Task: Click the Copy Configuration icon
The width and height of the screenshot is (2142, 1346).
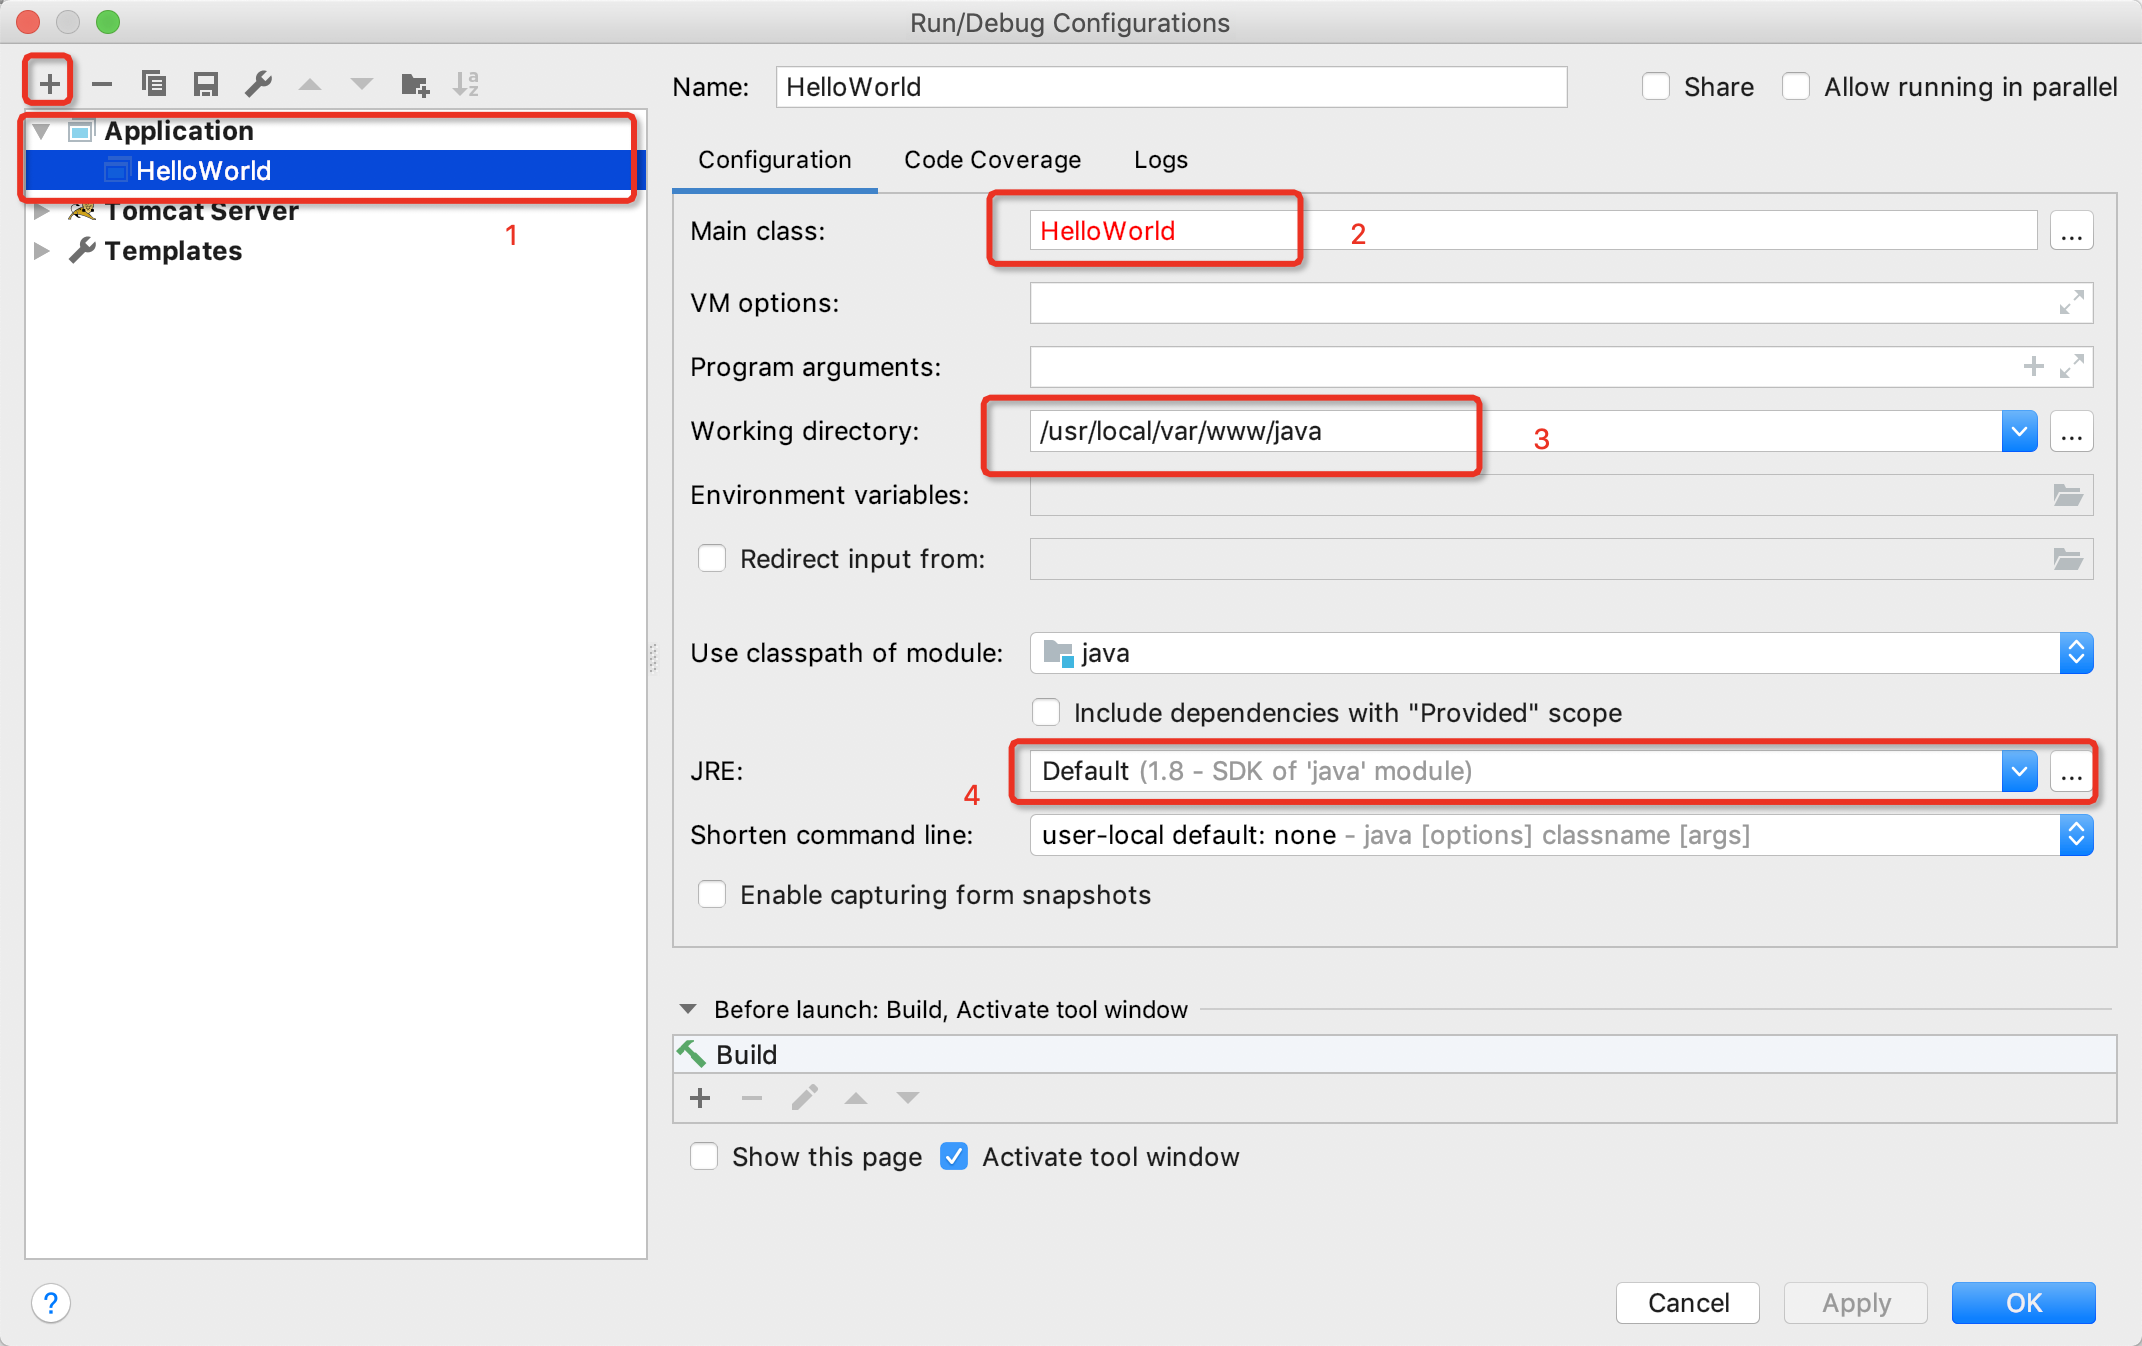Action: tap(153, 84)
